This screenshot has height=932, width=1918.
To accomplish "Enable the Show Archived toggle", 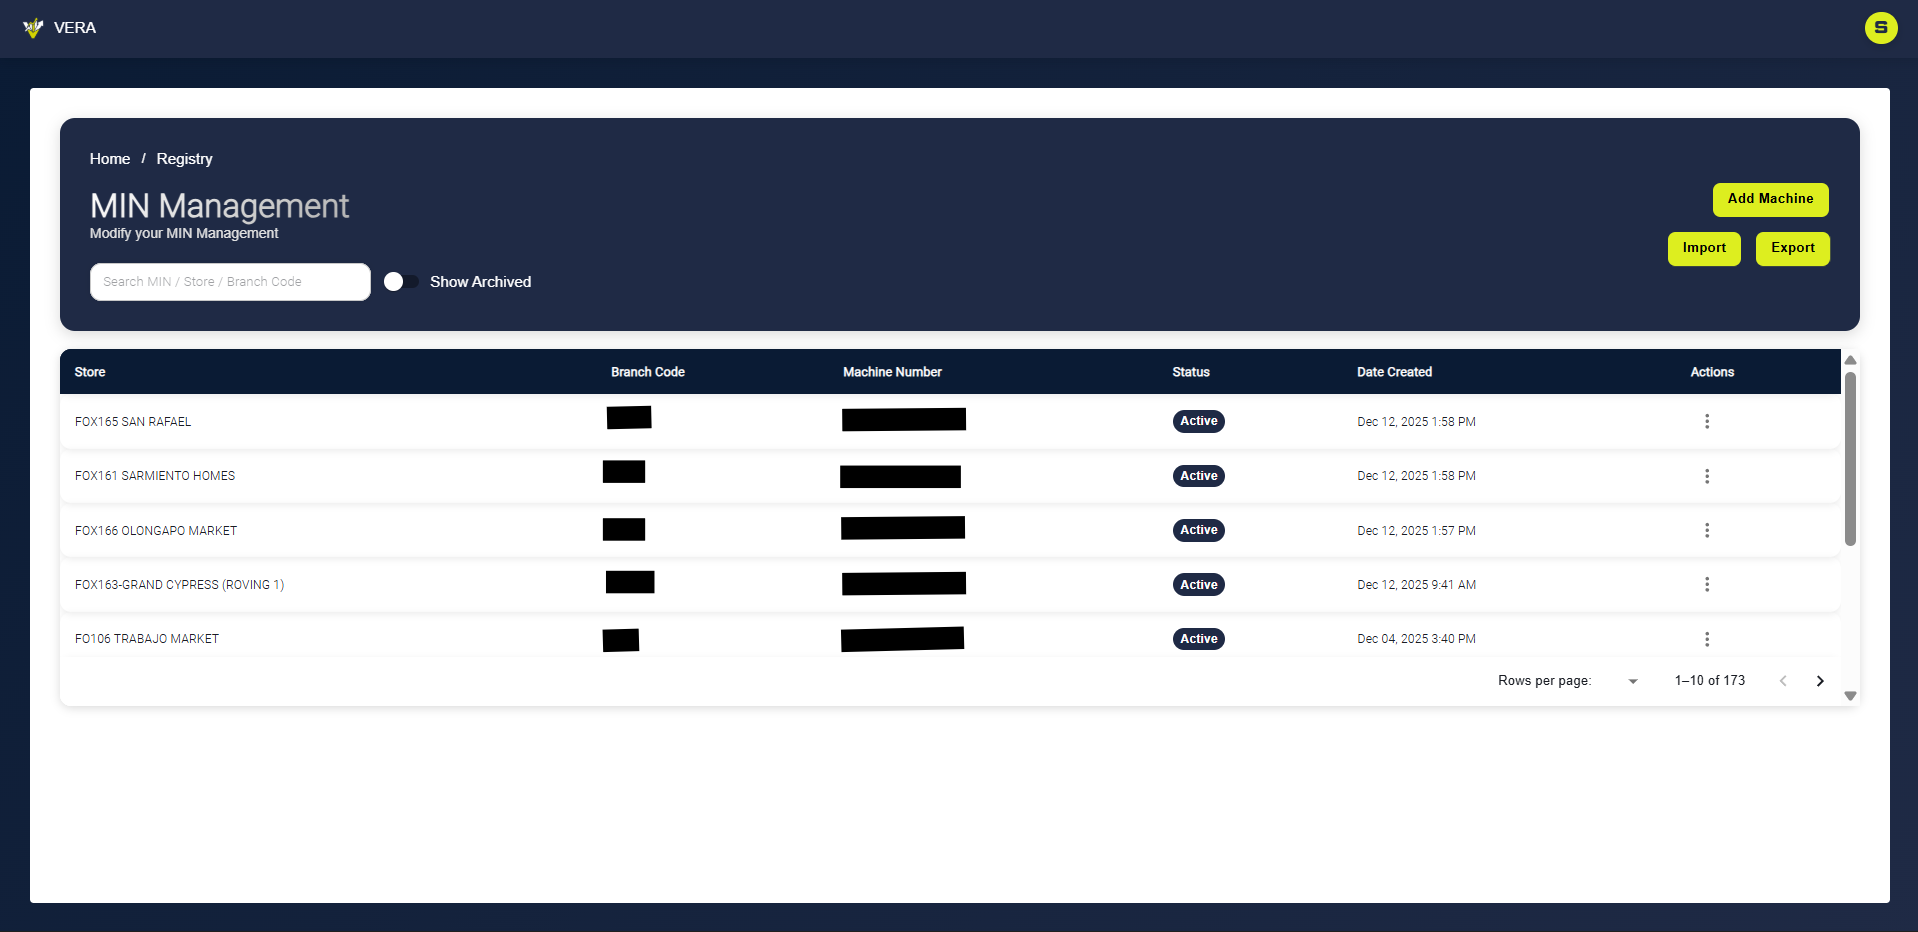I will pyautogui.click(x=400, y=281).
